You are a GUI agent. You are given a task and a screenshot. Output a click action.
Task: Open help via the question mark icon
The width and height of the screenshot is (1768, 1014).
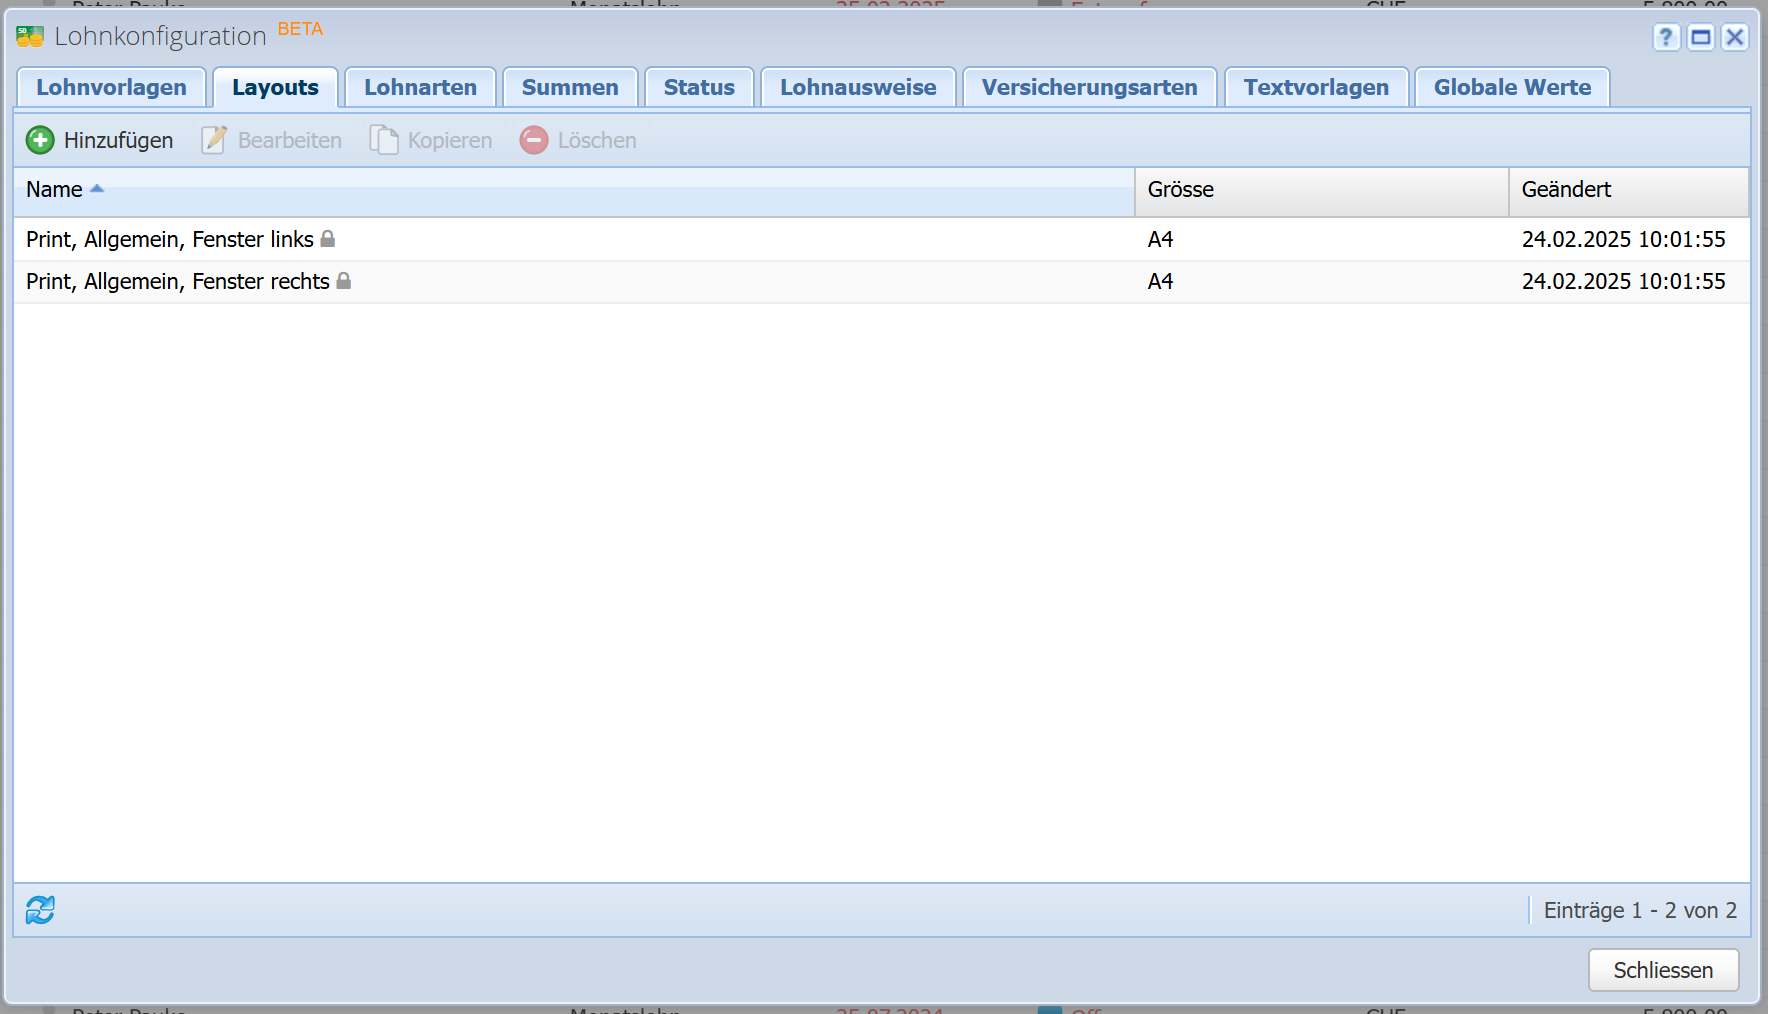[x=1665, y=38]
